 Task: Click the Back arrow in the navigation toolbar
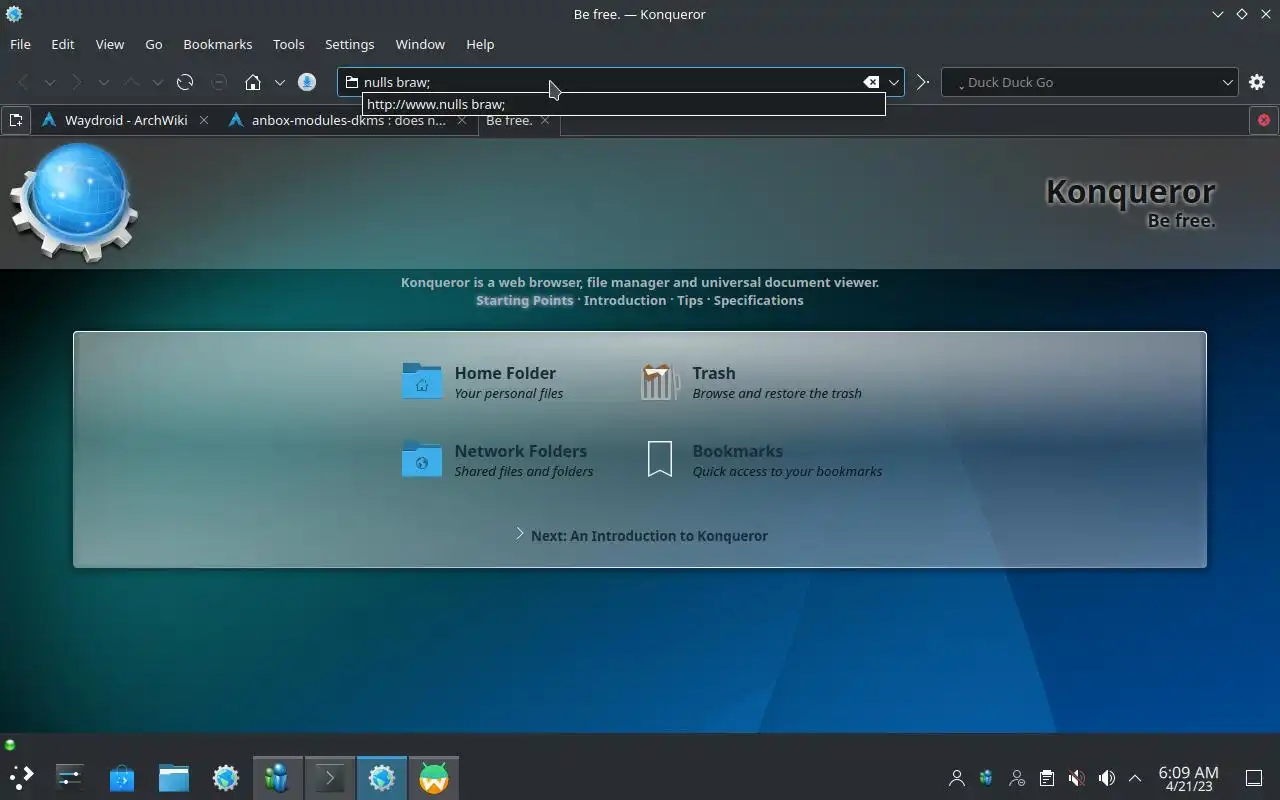(23, 83)
